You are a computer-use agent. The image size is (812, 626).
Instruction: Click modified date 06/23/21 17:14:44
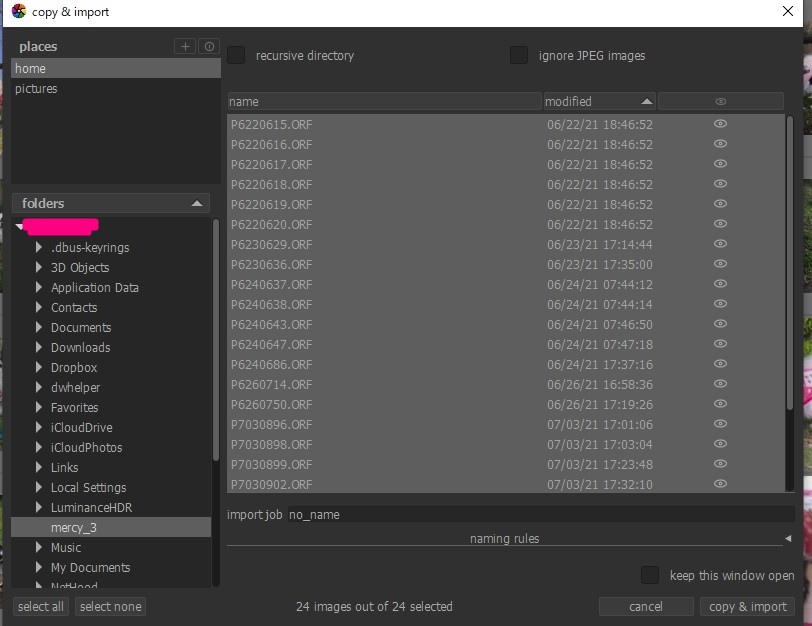pos(600,244)
